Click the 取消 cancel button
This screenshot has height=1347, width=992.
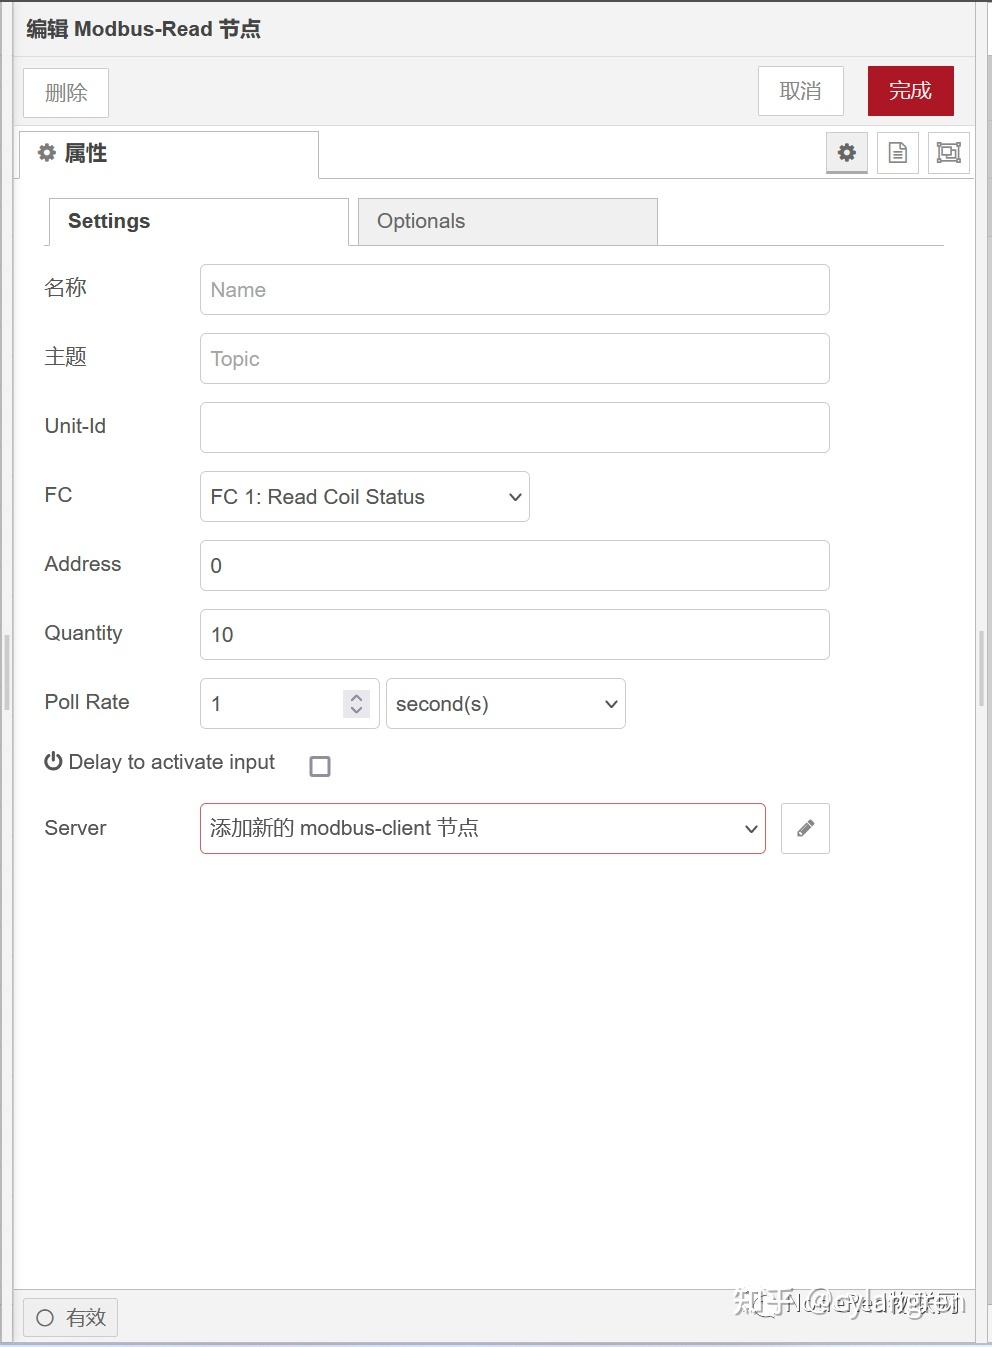point(800,91)
